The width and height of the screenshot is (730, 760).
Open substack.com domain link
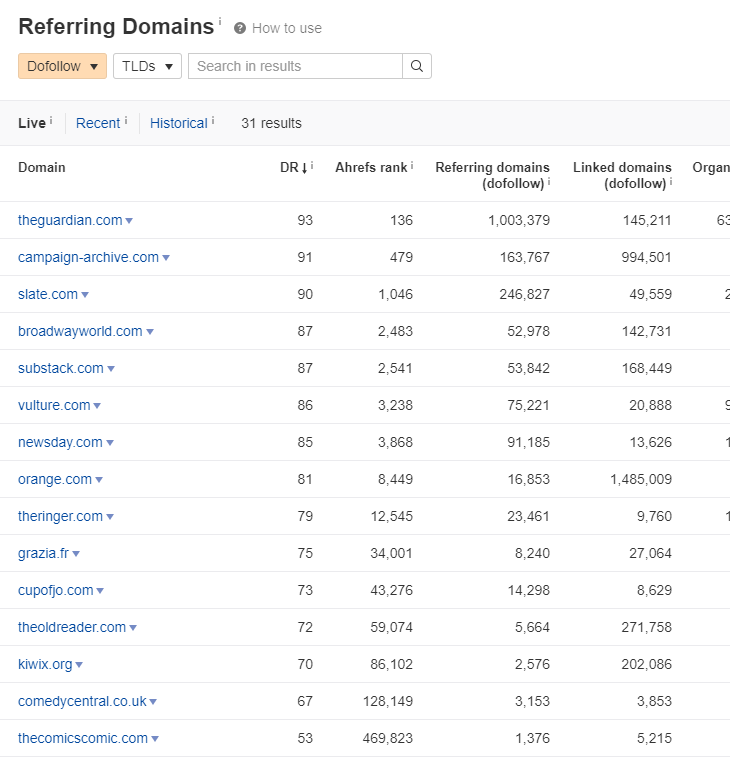point(61,368)
